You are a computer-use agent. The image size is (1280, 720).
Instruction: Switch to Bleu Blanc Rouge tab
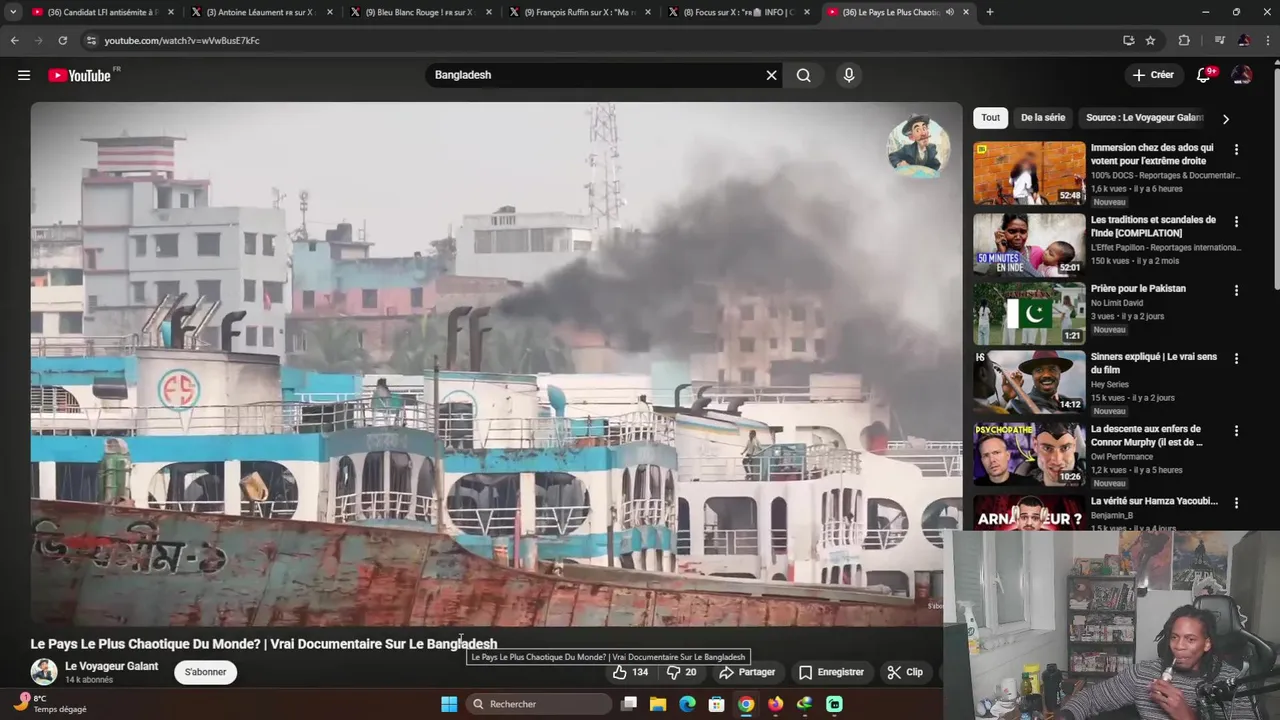(420, 12)
